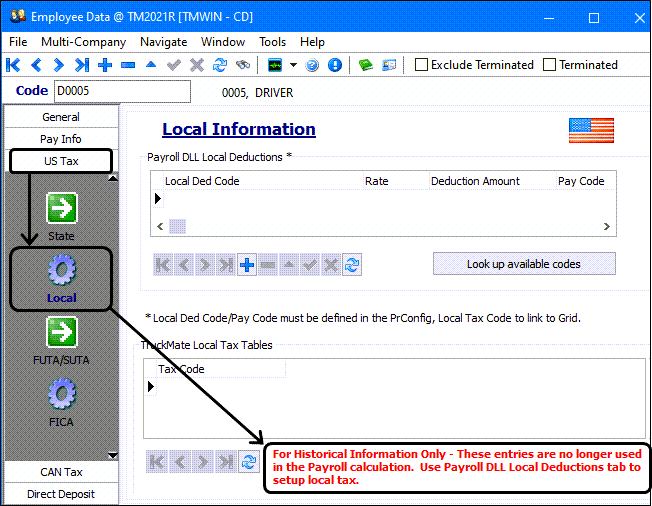The width and height of the screenshot is (652, 506).
Task: Go to first employee record in toolbar
Action: (x=13, y=65)
